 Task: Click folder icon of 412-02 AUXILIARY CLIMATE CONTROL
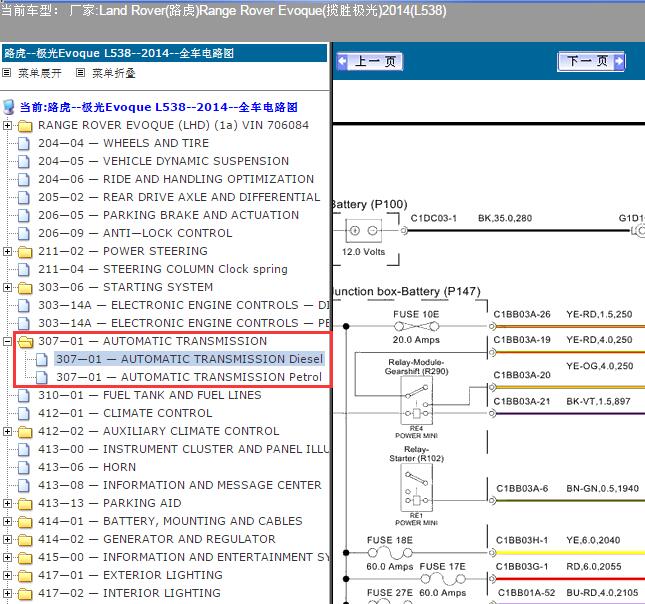pos(25,431)
